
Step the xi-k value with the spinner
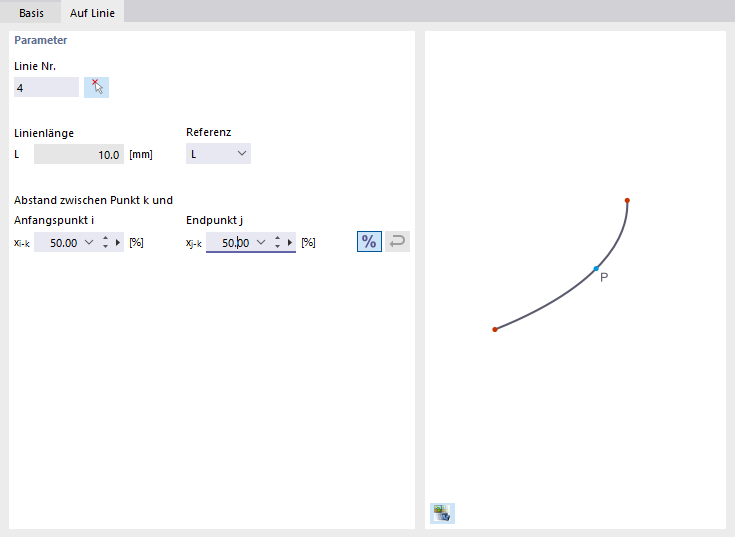105,242
